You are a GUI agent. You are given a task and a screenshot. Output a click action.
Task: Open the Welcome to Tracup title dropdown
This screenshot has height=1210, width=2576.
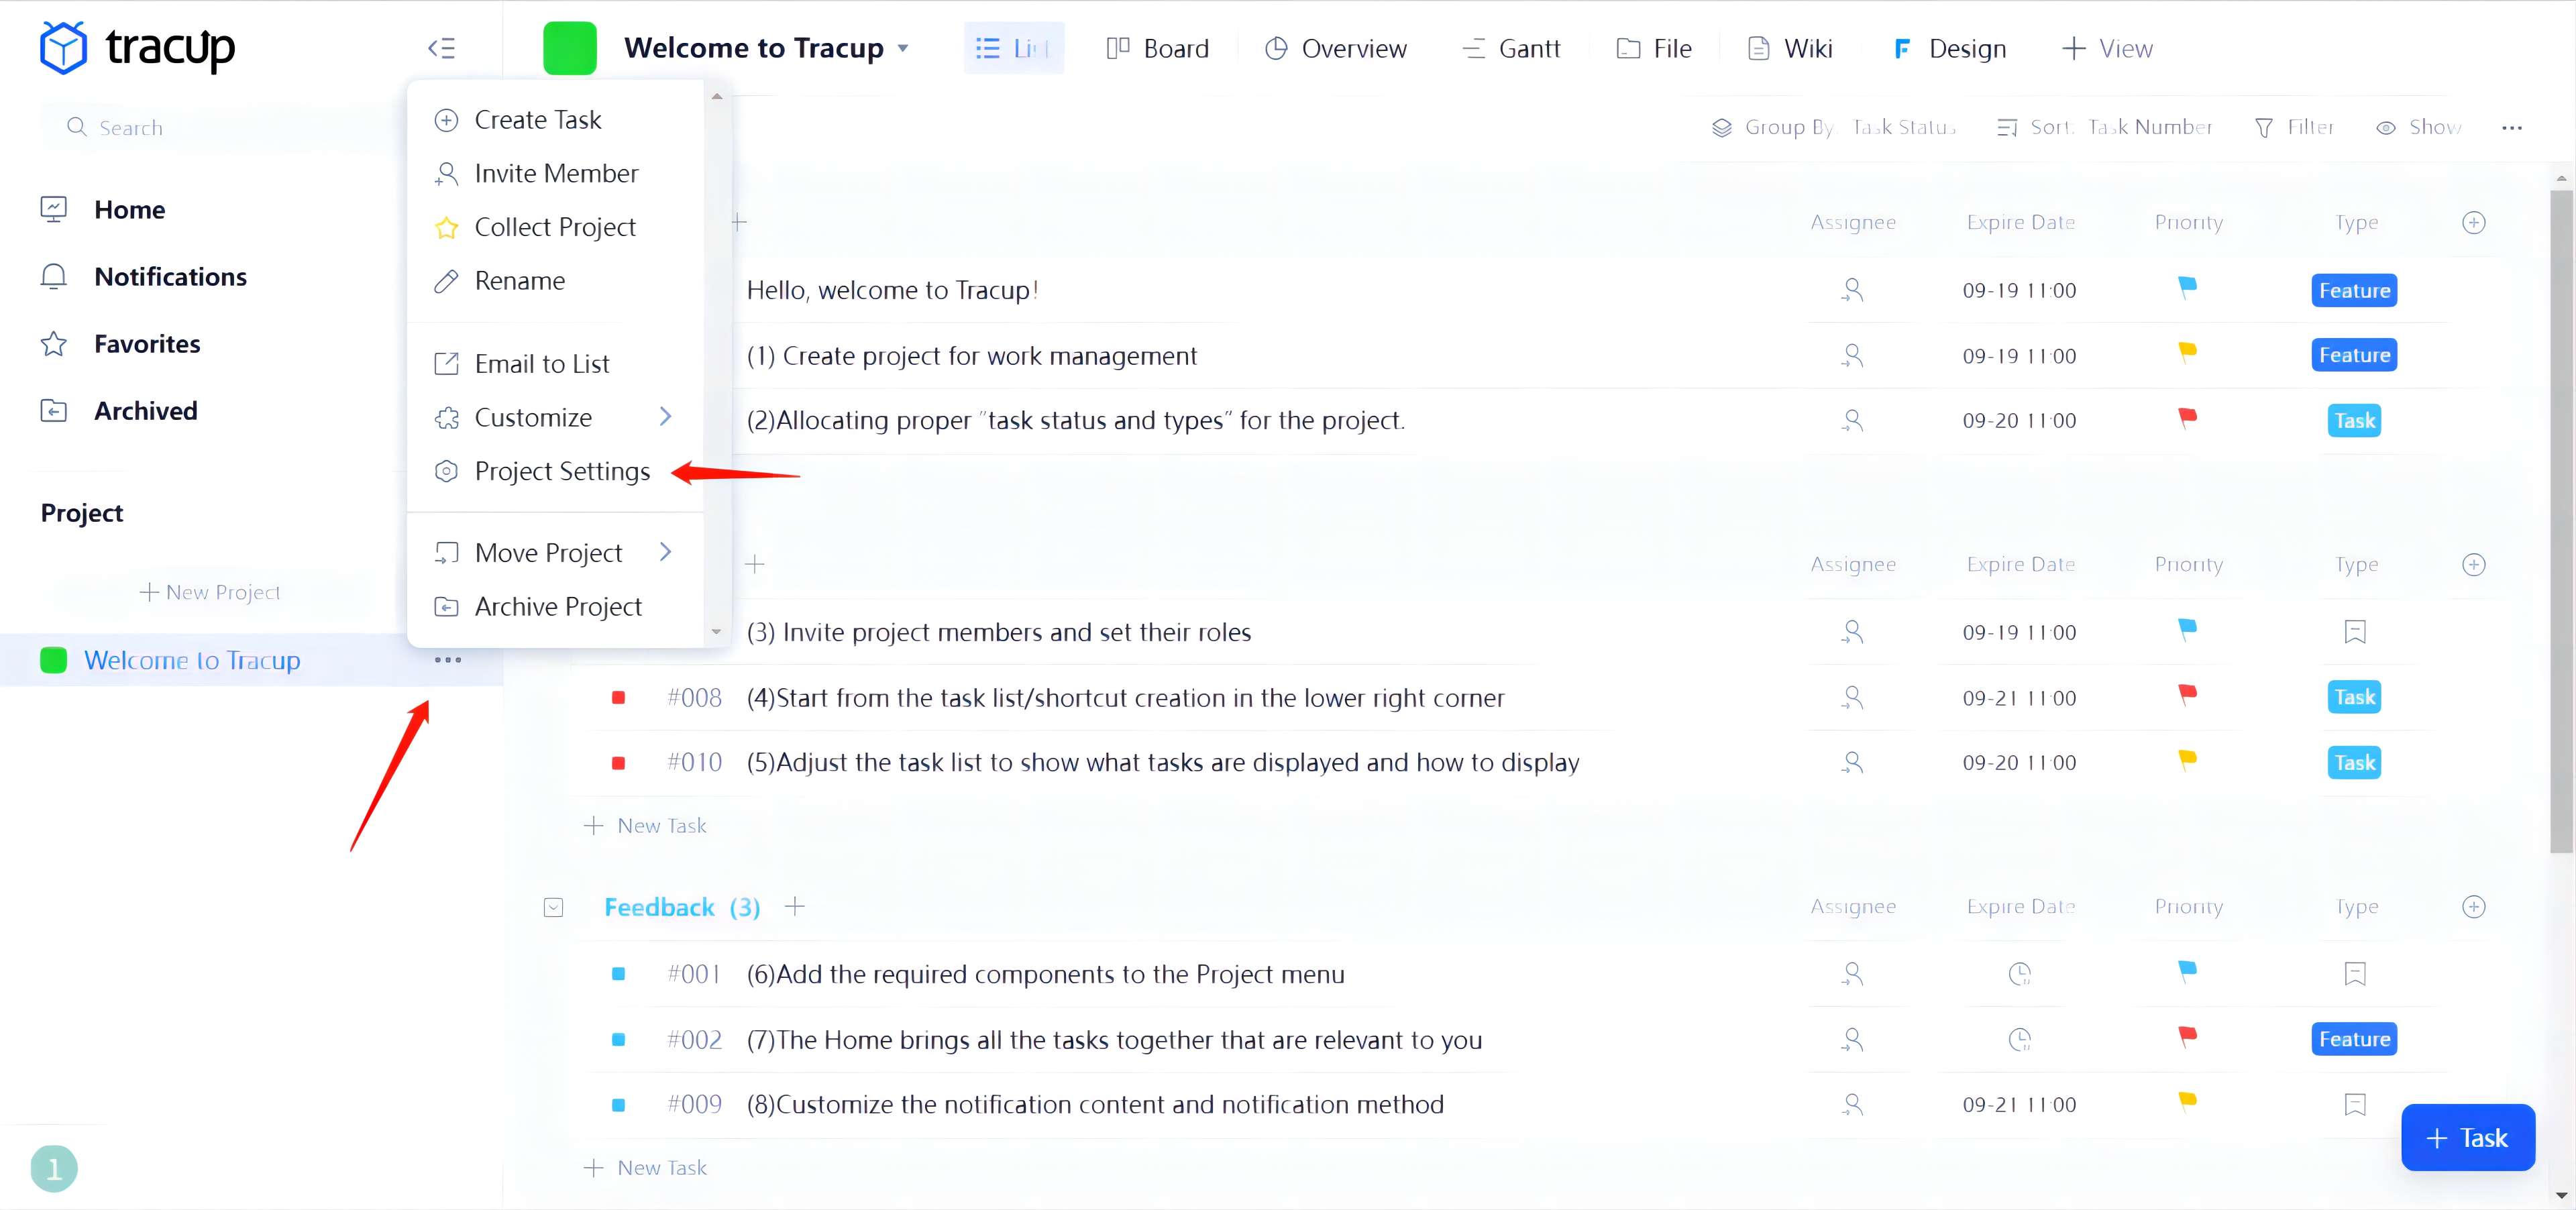coord(903,48)
